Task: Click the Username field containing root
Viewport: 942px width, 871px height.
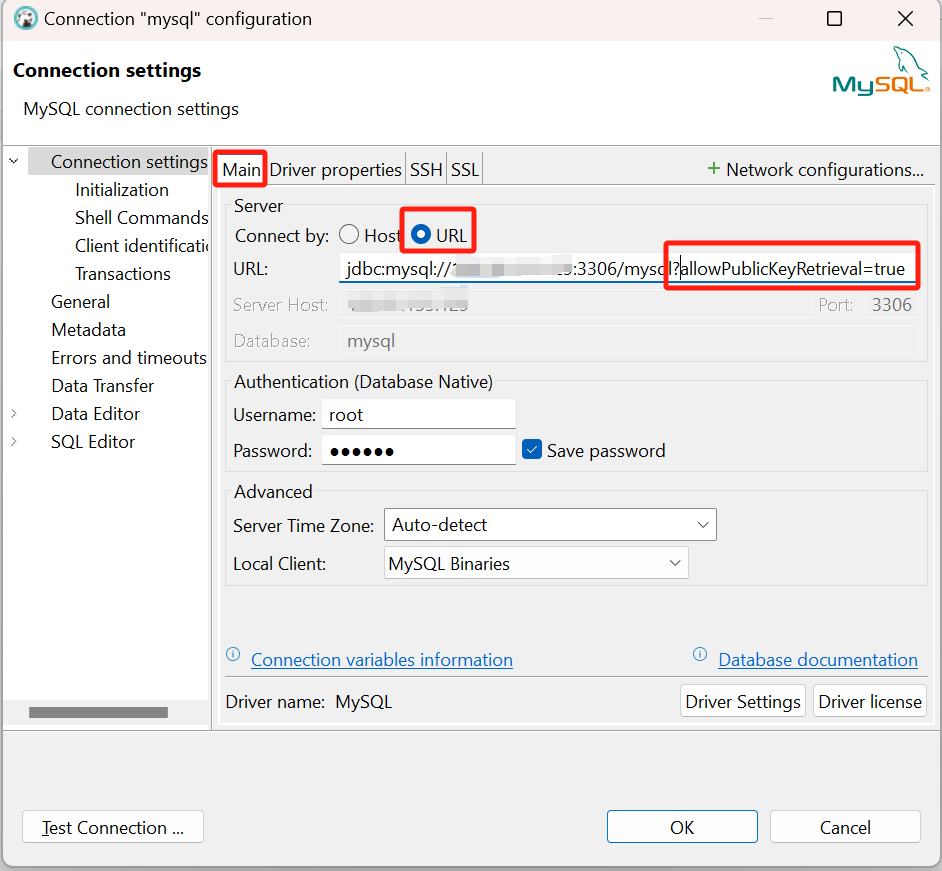Action: click(419, 414)
